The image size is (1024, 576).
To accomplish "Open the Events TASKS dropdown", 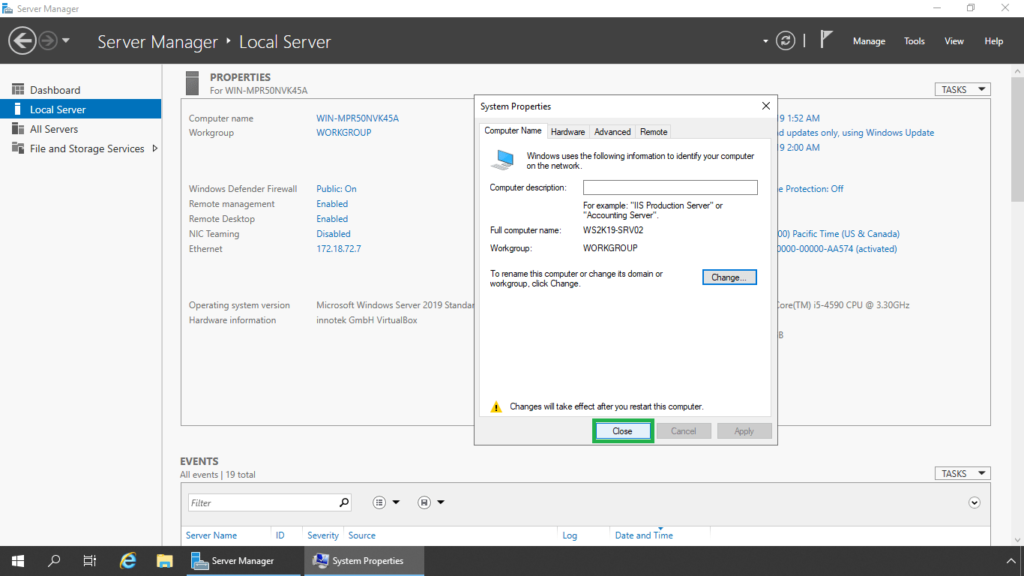I will 963,473.
